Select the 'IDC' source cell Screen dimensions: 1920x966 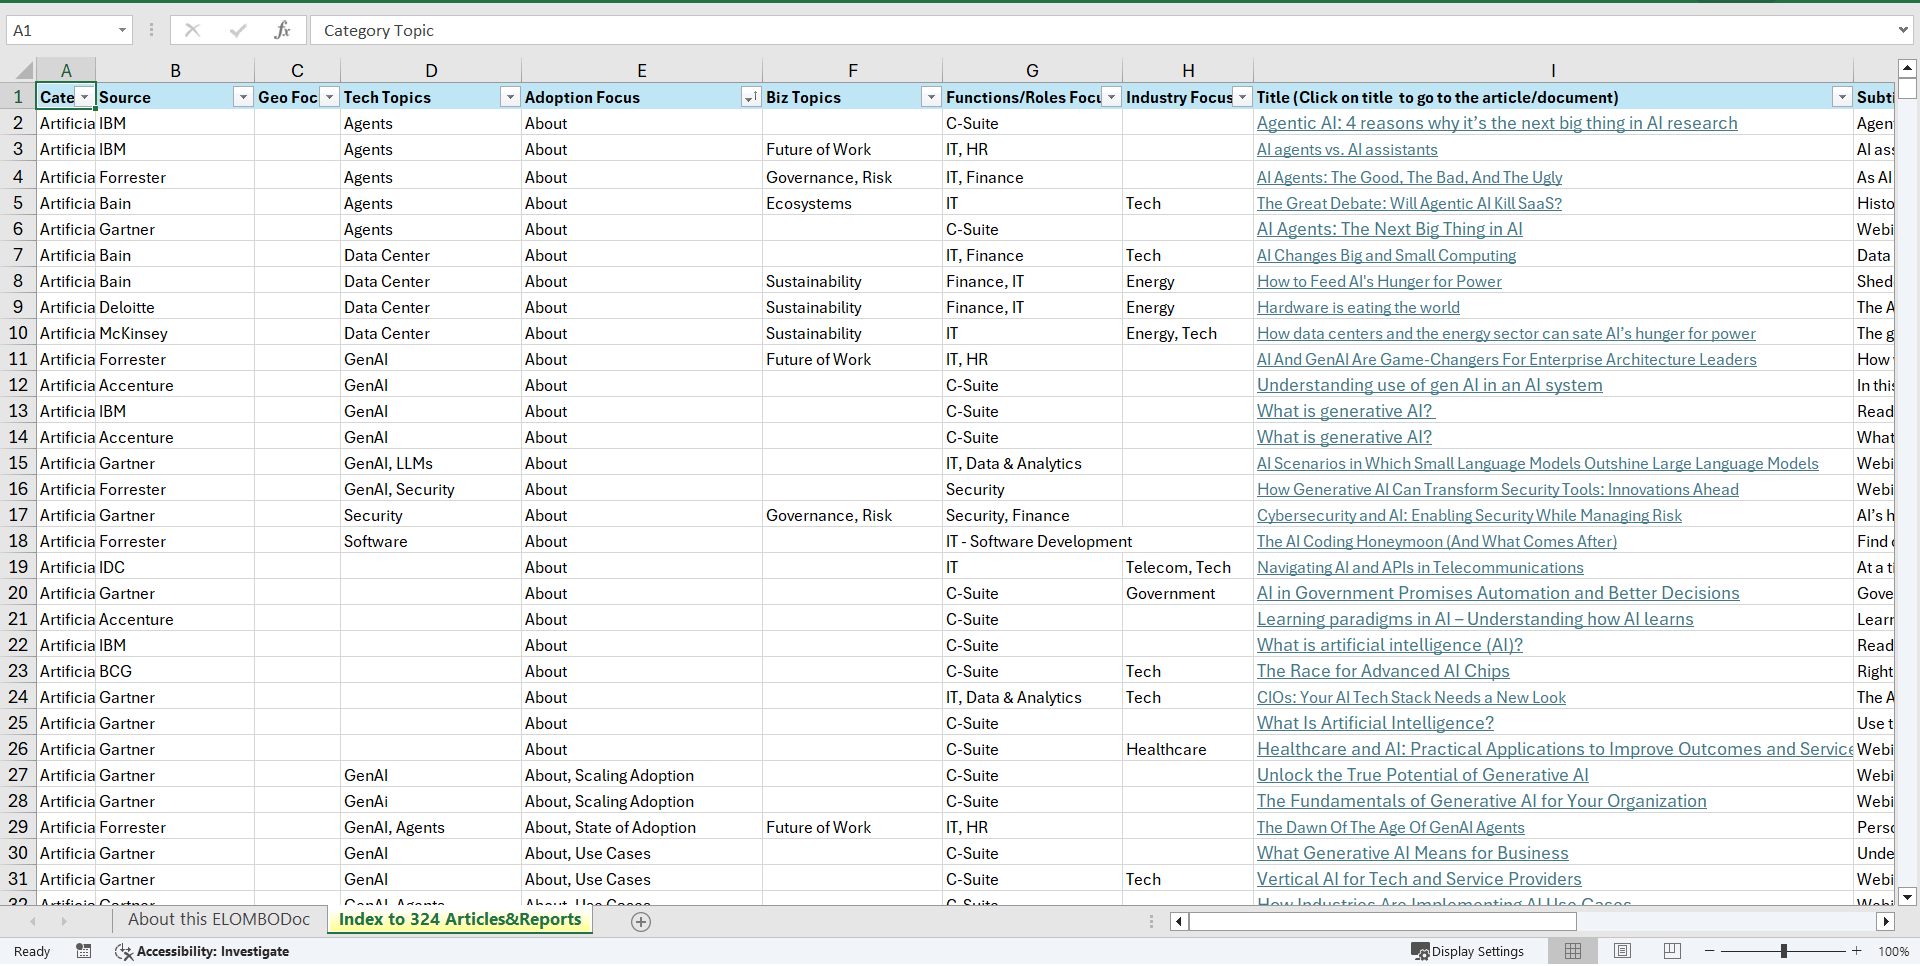(x=175, y=568)
